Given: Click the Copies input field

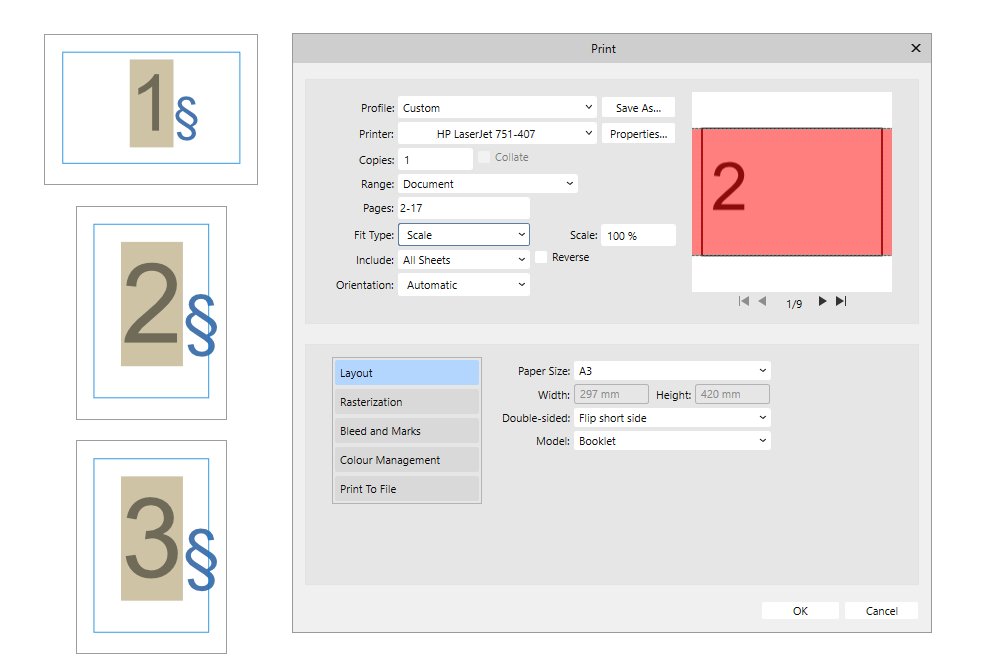Looking at the screenshot, I should pyautogui.click(x=435, y=160).
